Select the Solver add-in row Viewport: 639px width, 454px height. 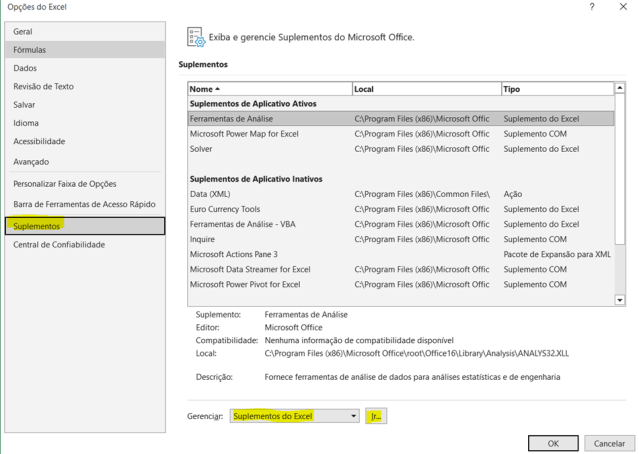pyautogui.click(x=201, y=149)
